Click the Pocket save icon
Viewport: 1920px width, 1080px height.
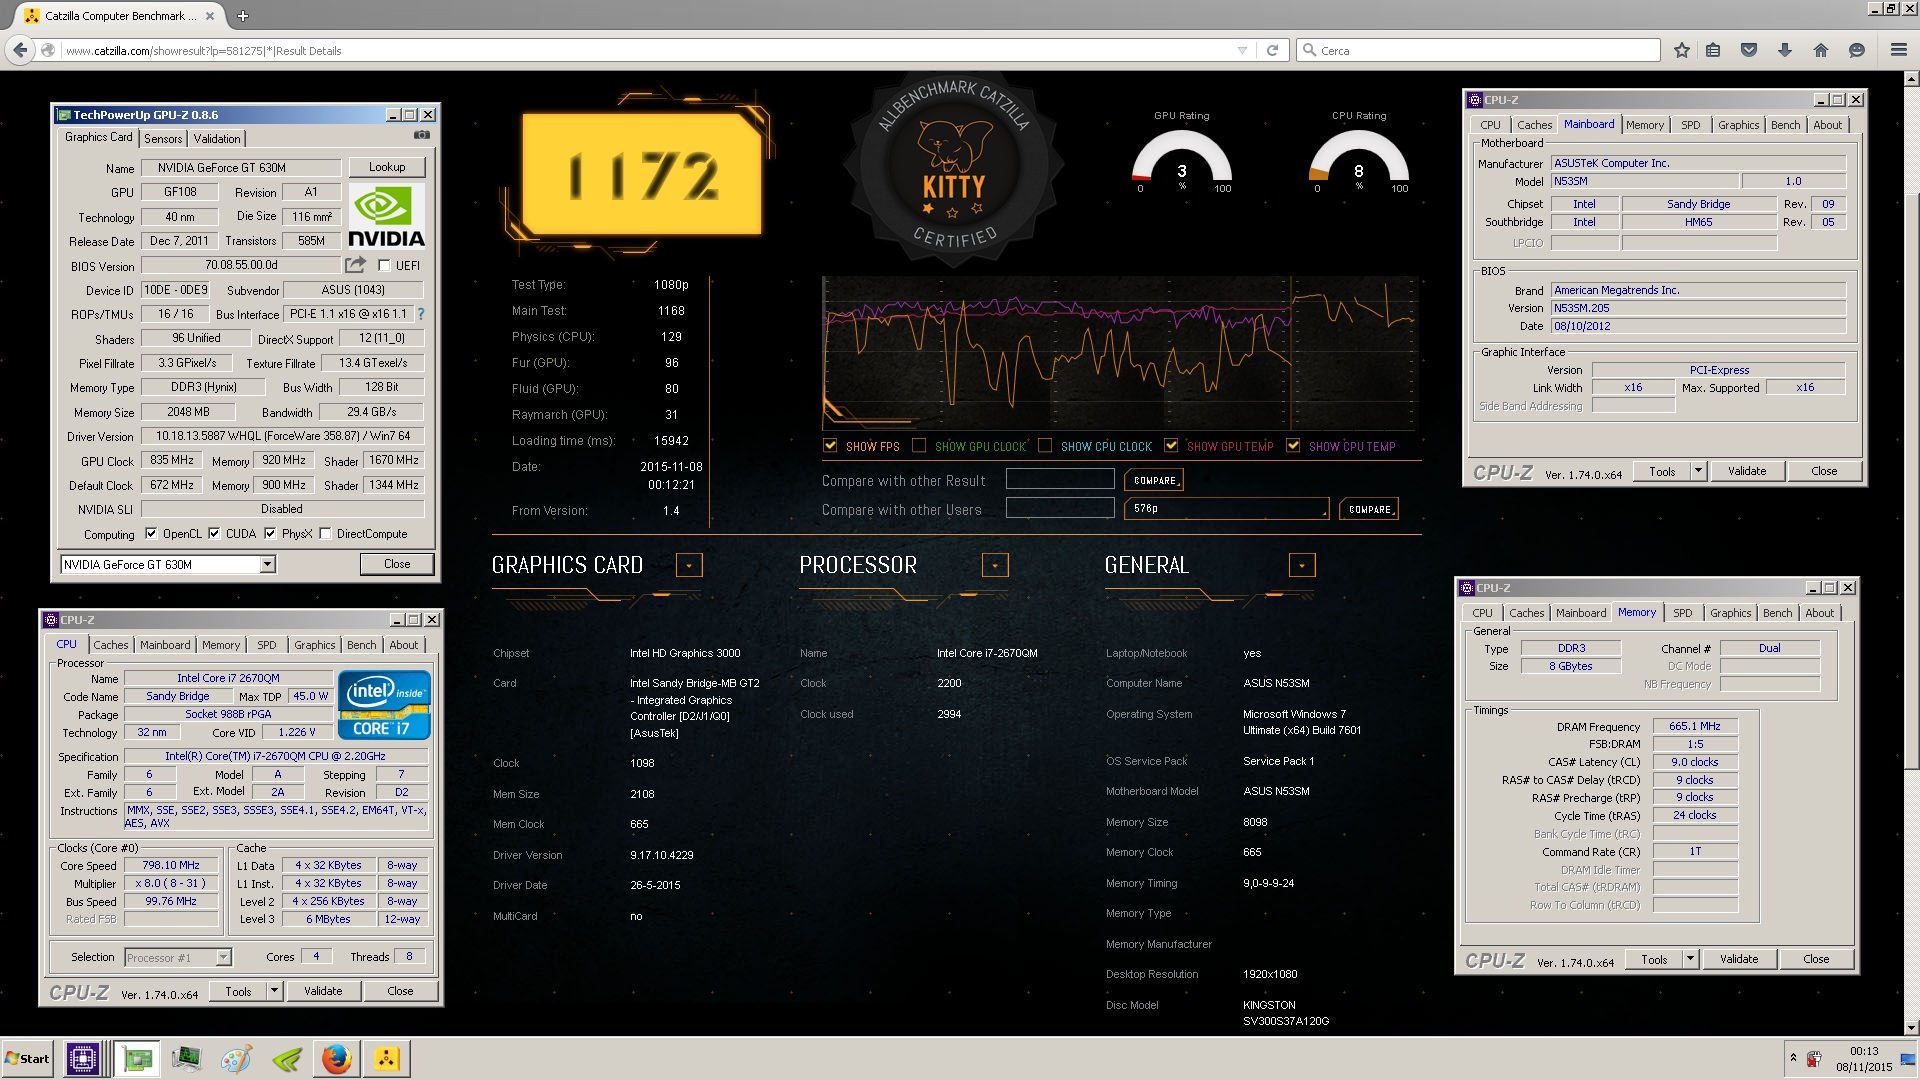point(1749,50)
